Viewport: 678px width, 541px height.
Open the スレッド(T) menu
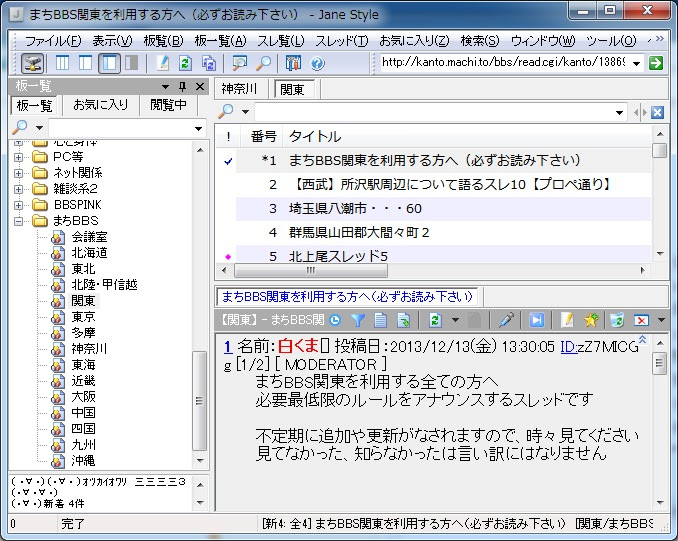(x=342, y=41)
